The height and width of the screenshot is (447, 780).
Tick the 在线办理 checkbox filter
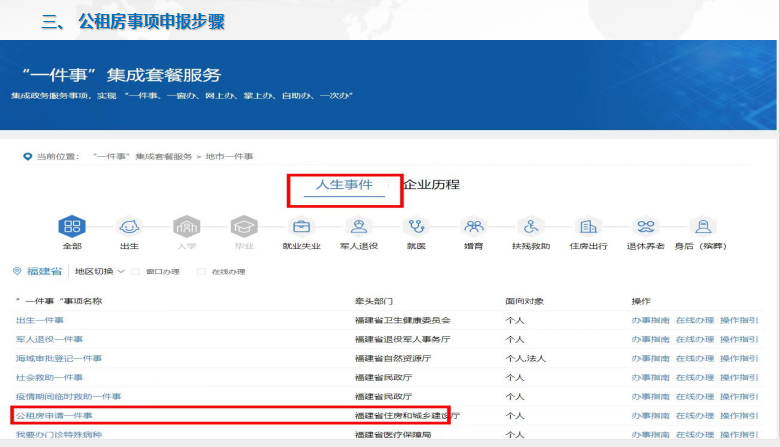[202, 271]
